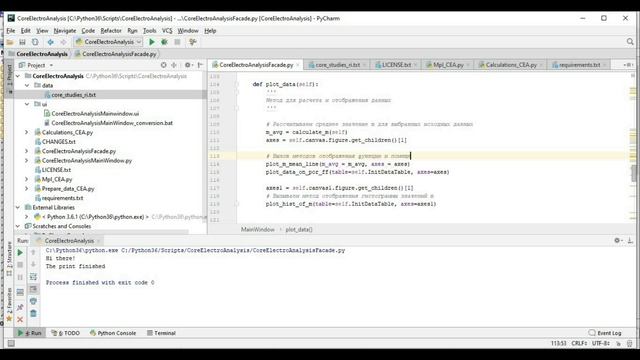Expand Calculations_CEA.py in project tree

27,132
